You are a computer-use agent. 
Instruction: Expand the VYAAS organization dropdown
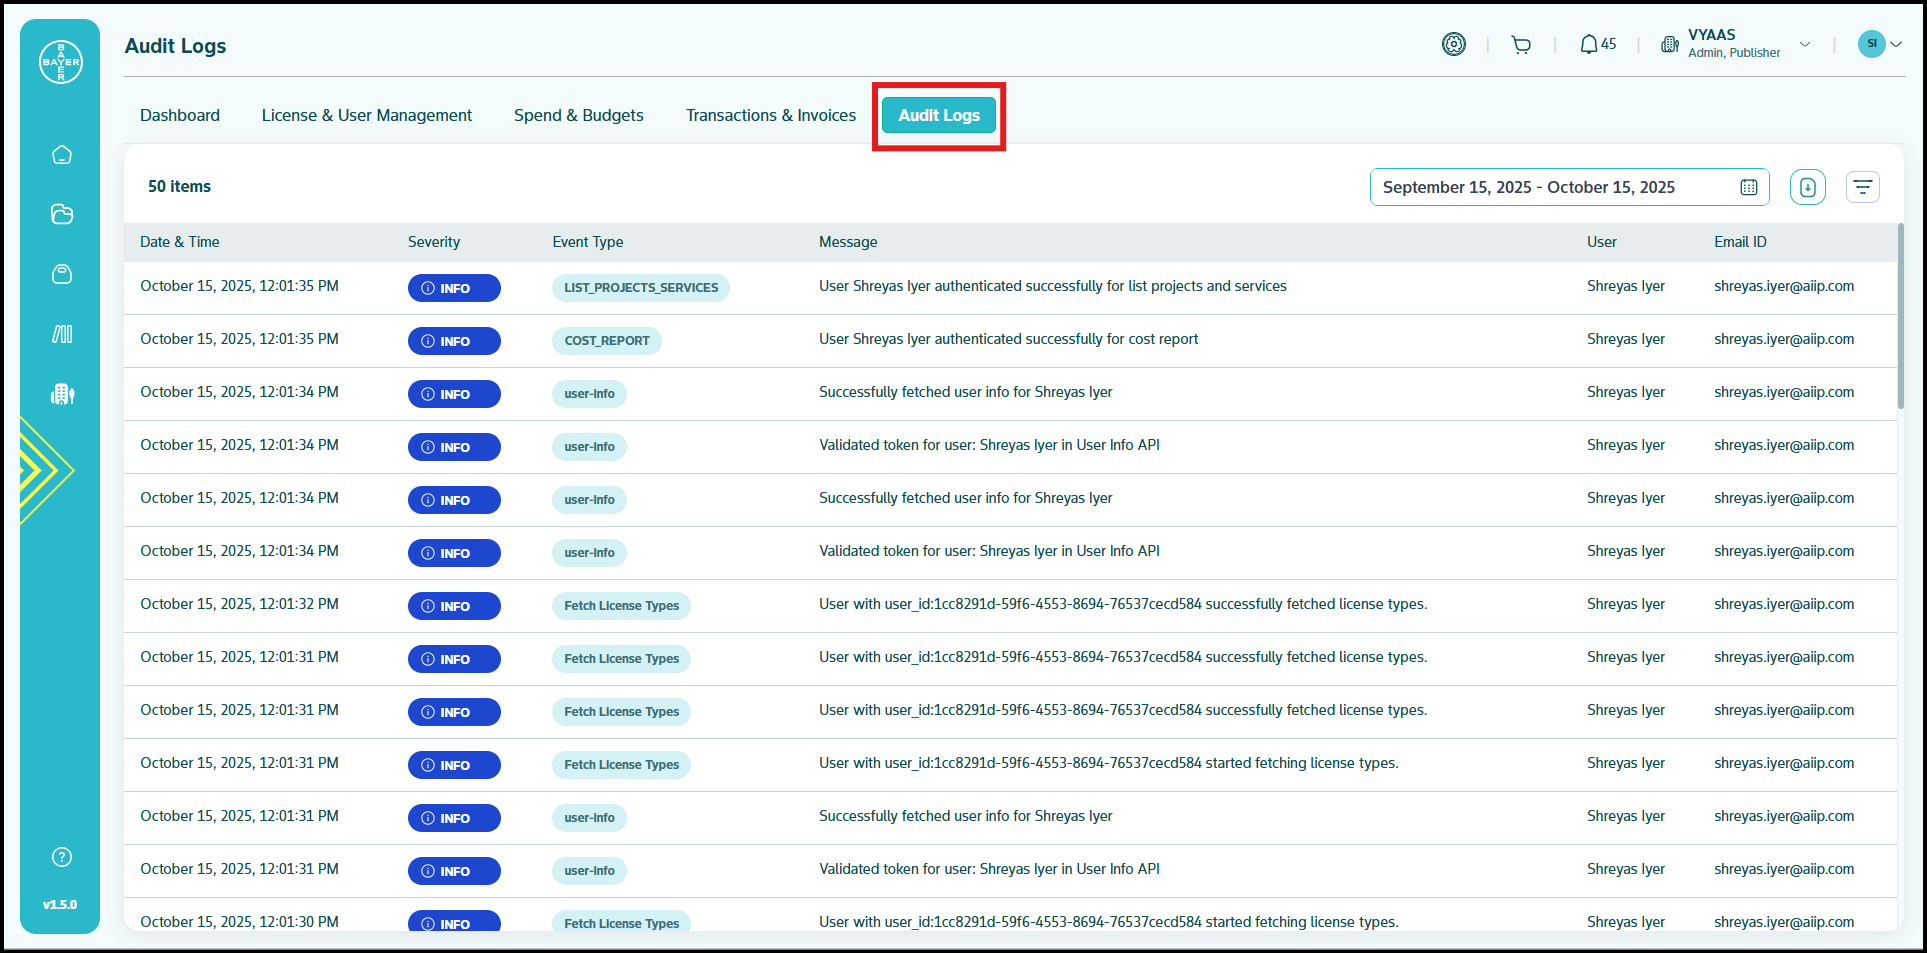coord(1804,45)
